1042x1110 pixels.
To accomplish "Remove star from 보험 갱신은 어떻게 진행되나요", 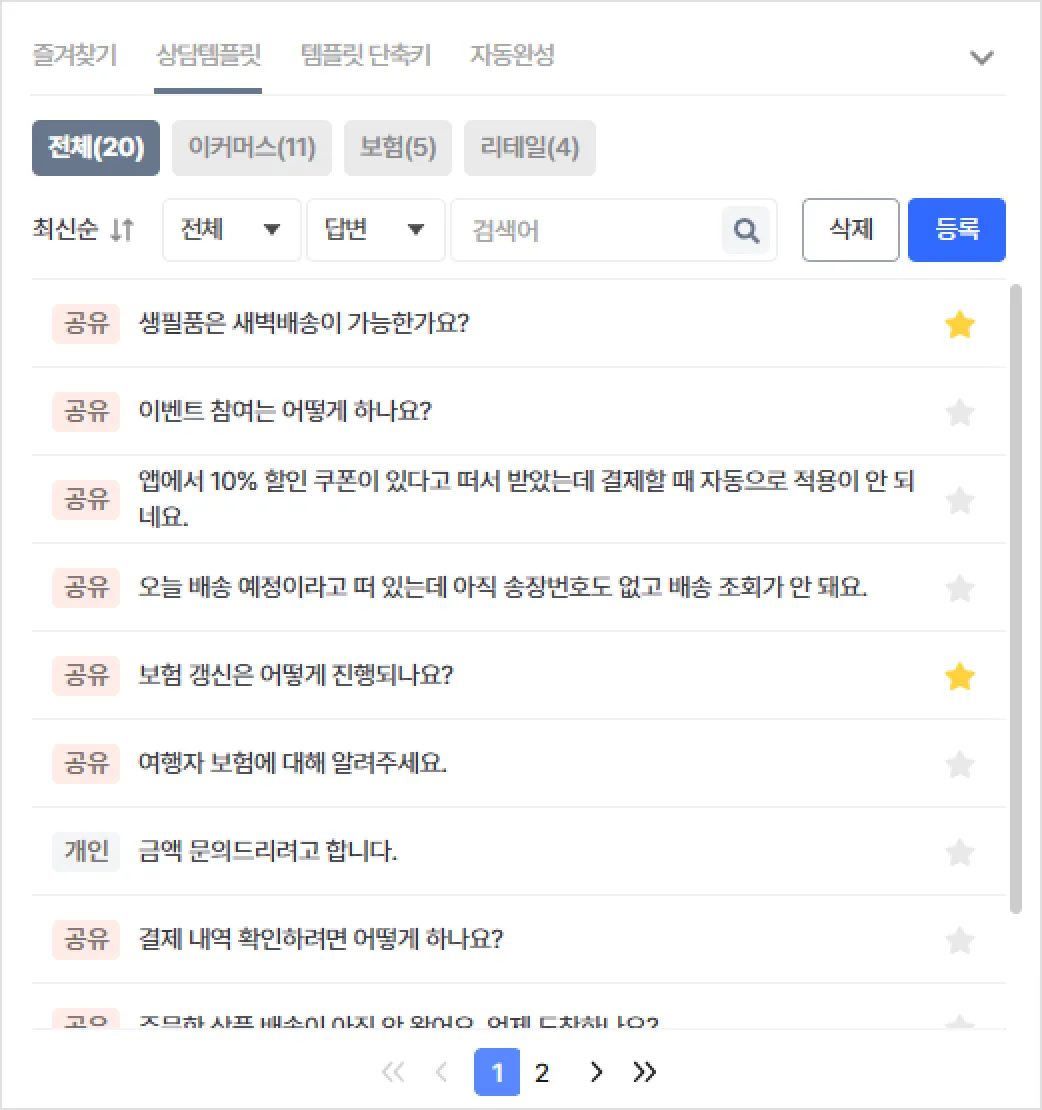I will (959, 677).
